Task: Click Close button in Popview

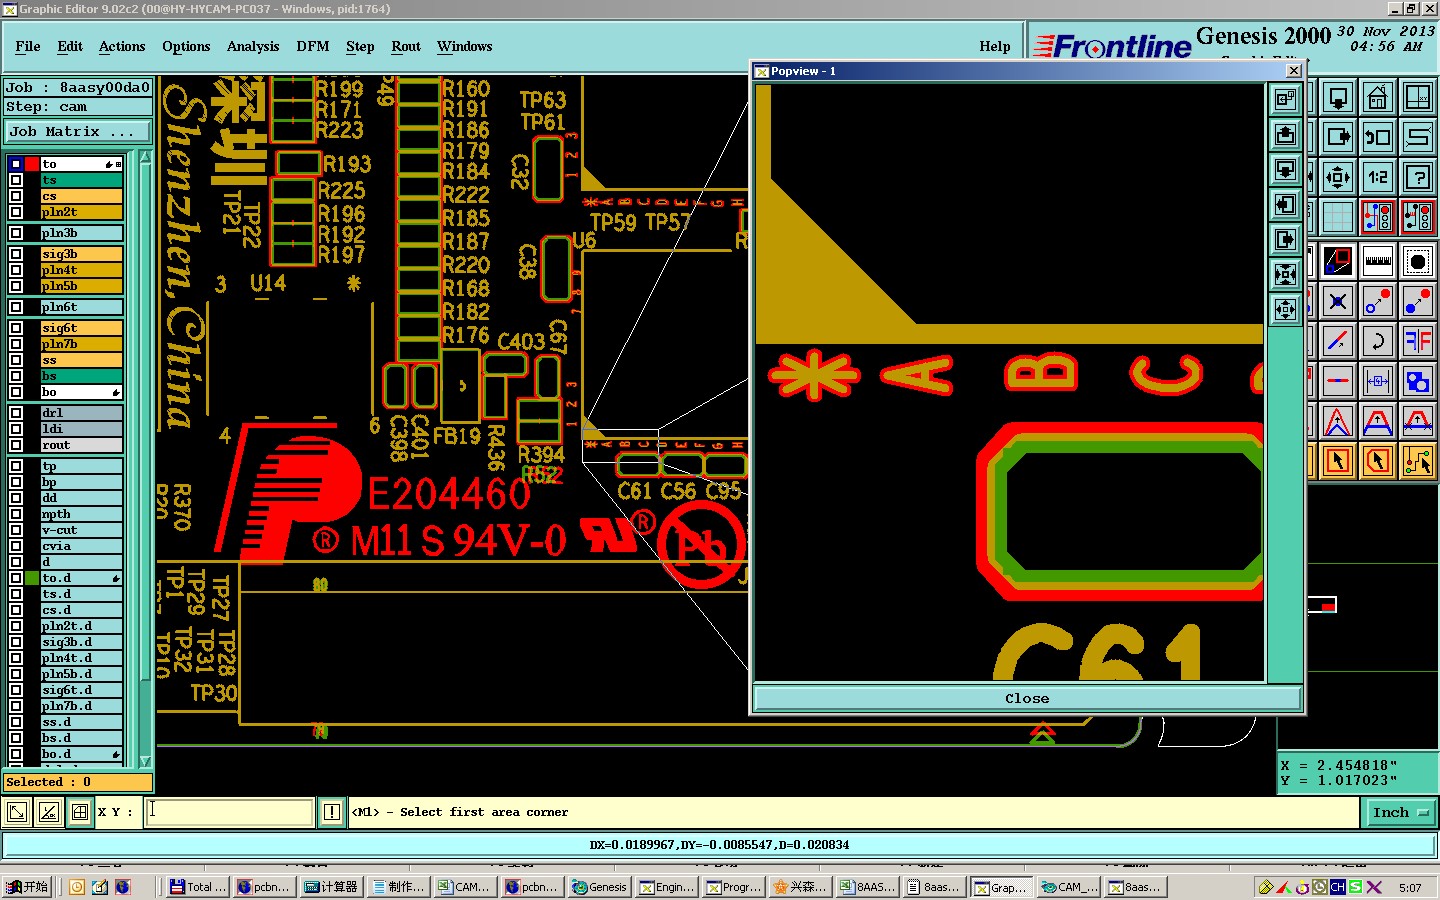Action: (x=1027, y=698)
